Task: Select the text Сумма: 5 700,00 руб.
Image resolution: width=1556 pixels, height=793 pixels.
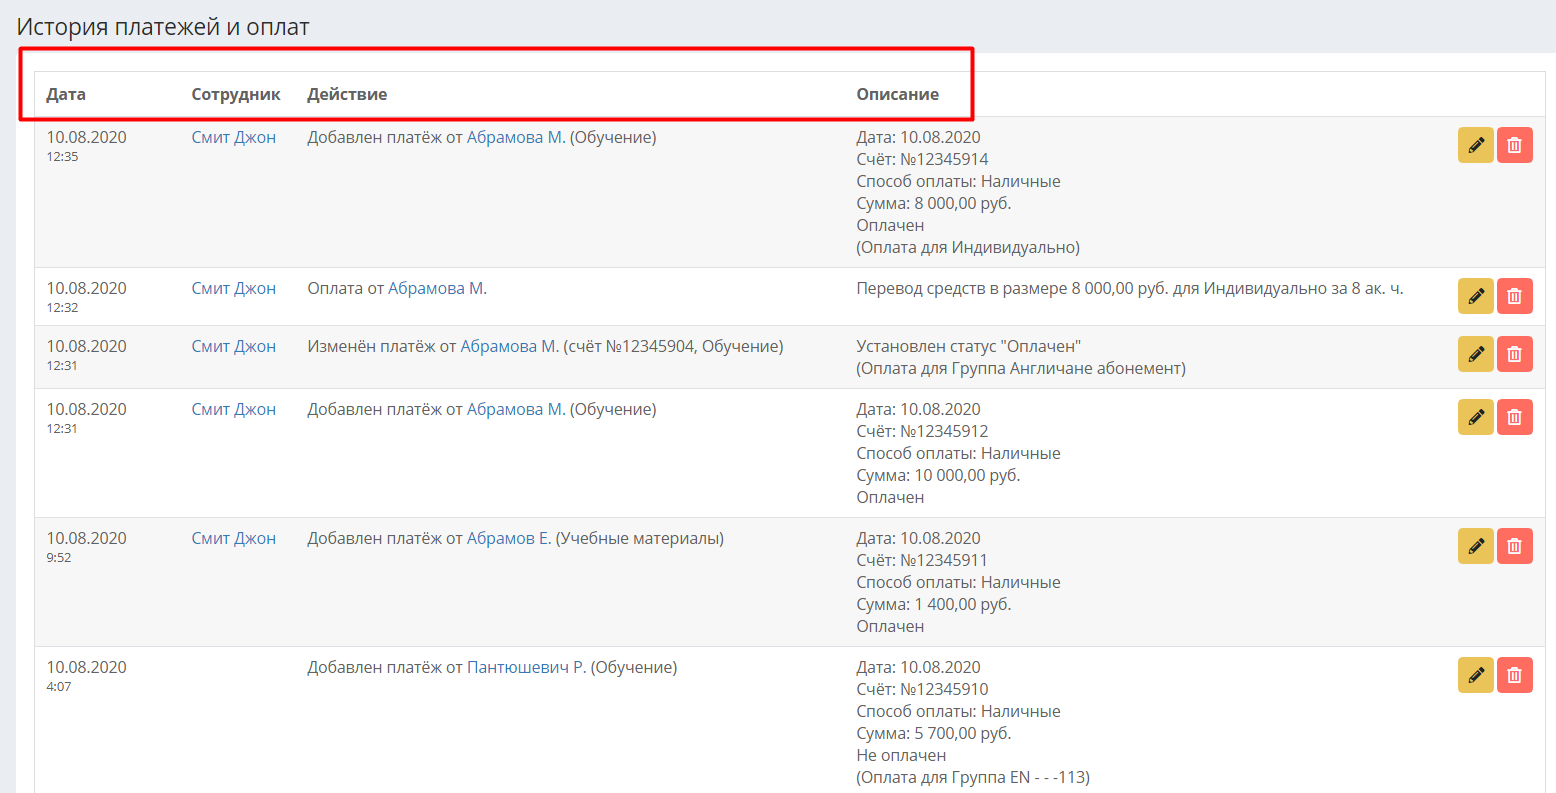Action: [934, 734]
